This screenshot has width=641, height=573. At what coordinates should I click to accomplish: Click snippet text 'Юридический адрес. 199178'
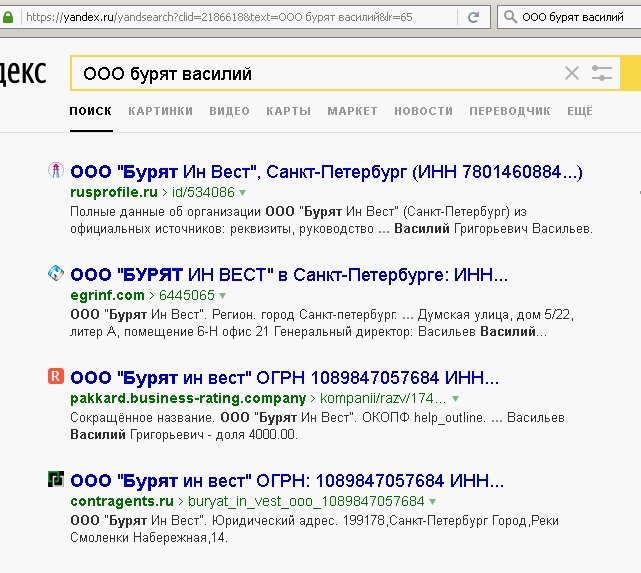[298, 521]
